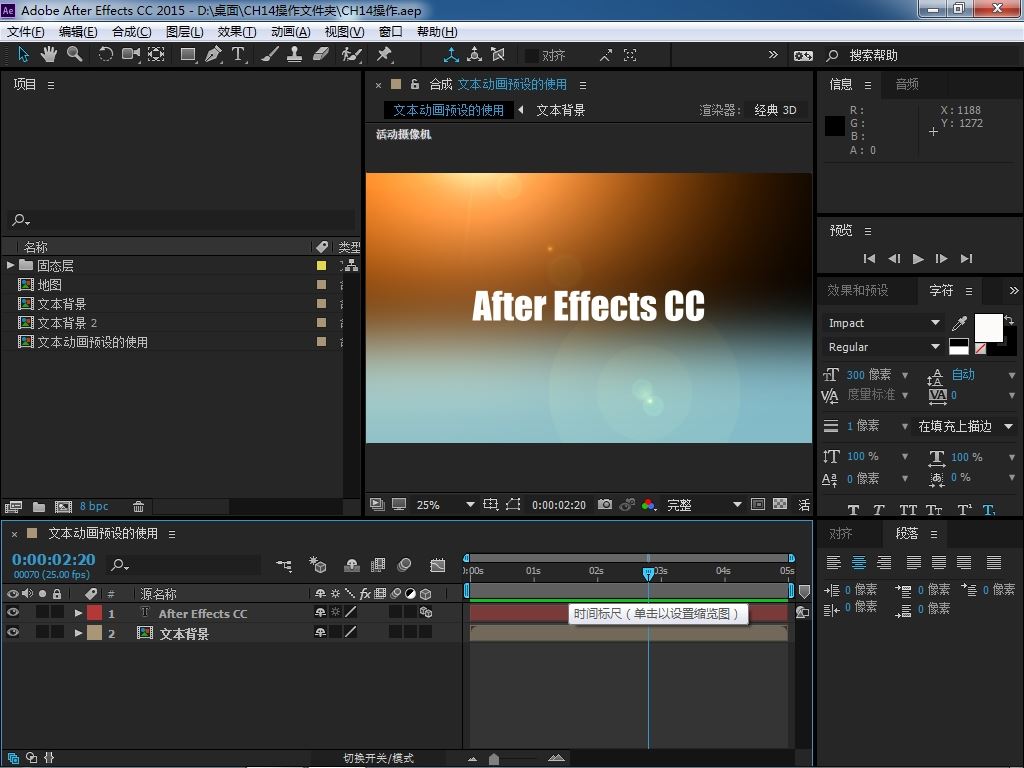Expand the 固态层 folder
The width and height of the screenshot is (1024, 768).
point(10,265)
